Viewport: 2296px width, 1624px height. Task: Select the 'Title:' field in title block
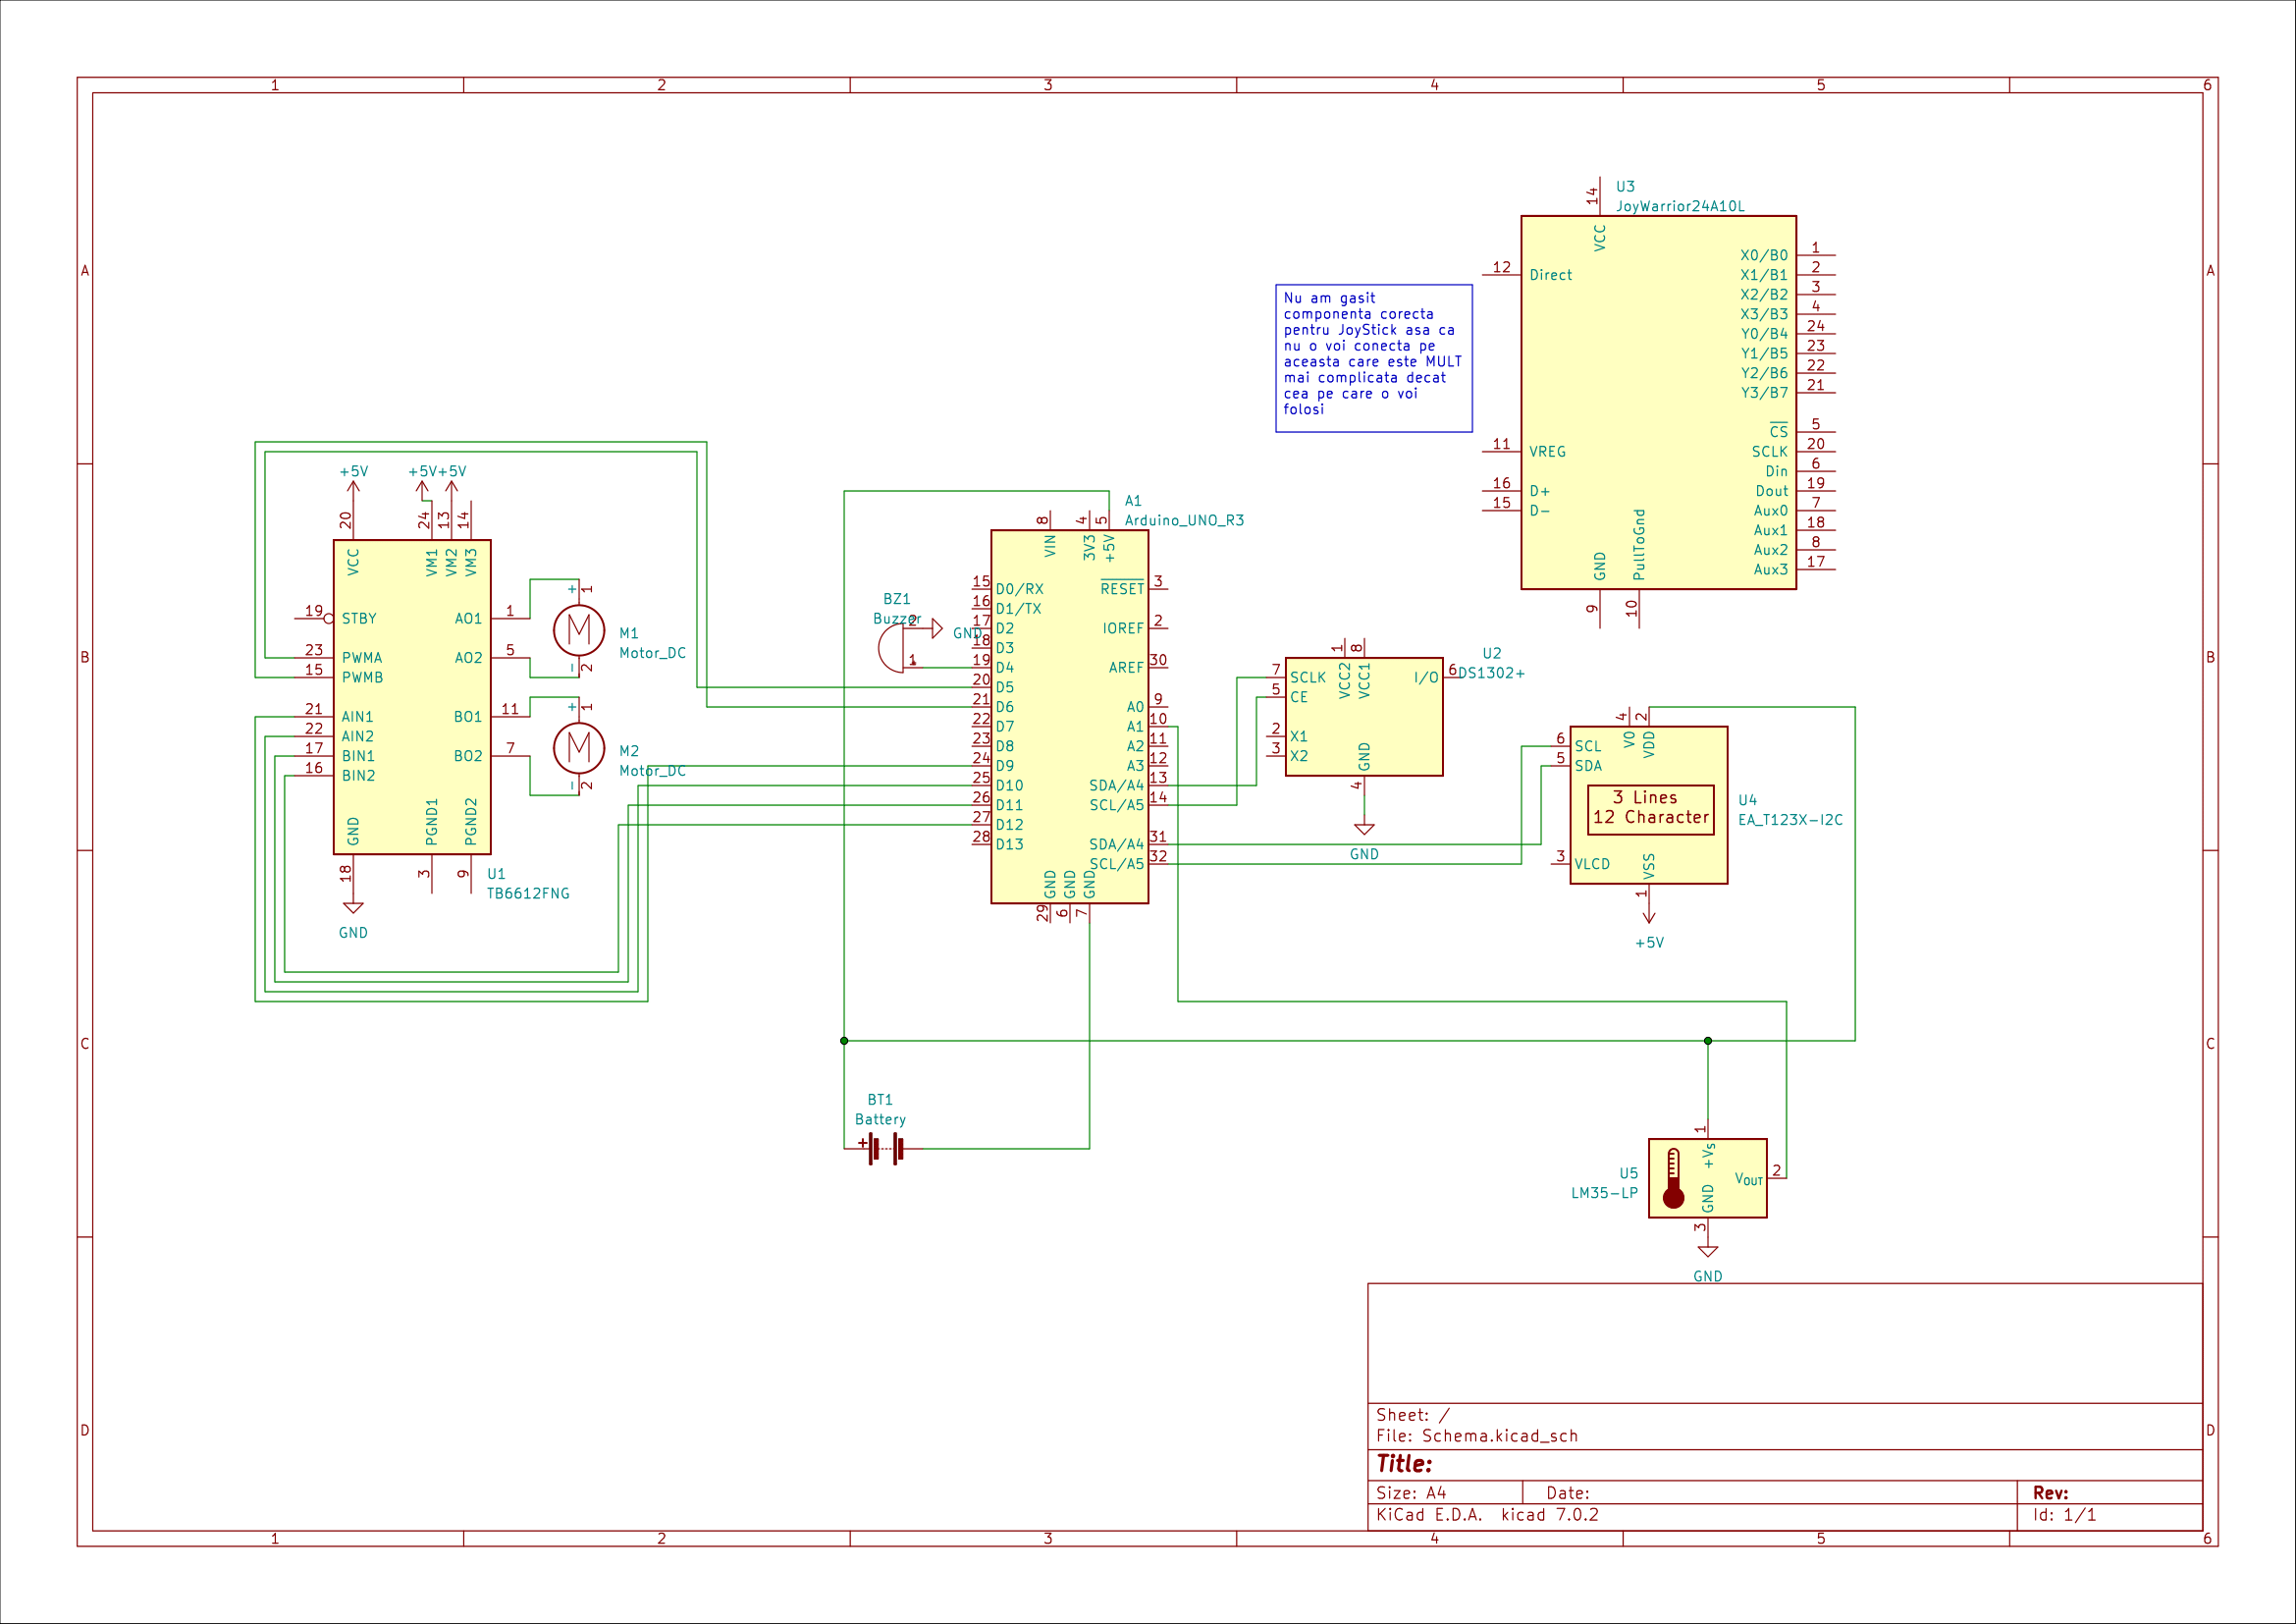(1404, 1464)
